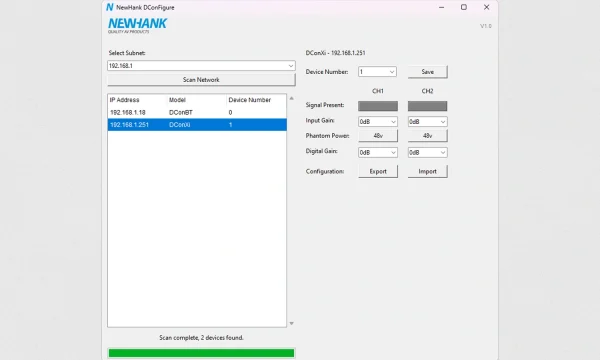Click the device number 0 cell
This screenshot has height=360, width=600.
point(230,112)
